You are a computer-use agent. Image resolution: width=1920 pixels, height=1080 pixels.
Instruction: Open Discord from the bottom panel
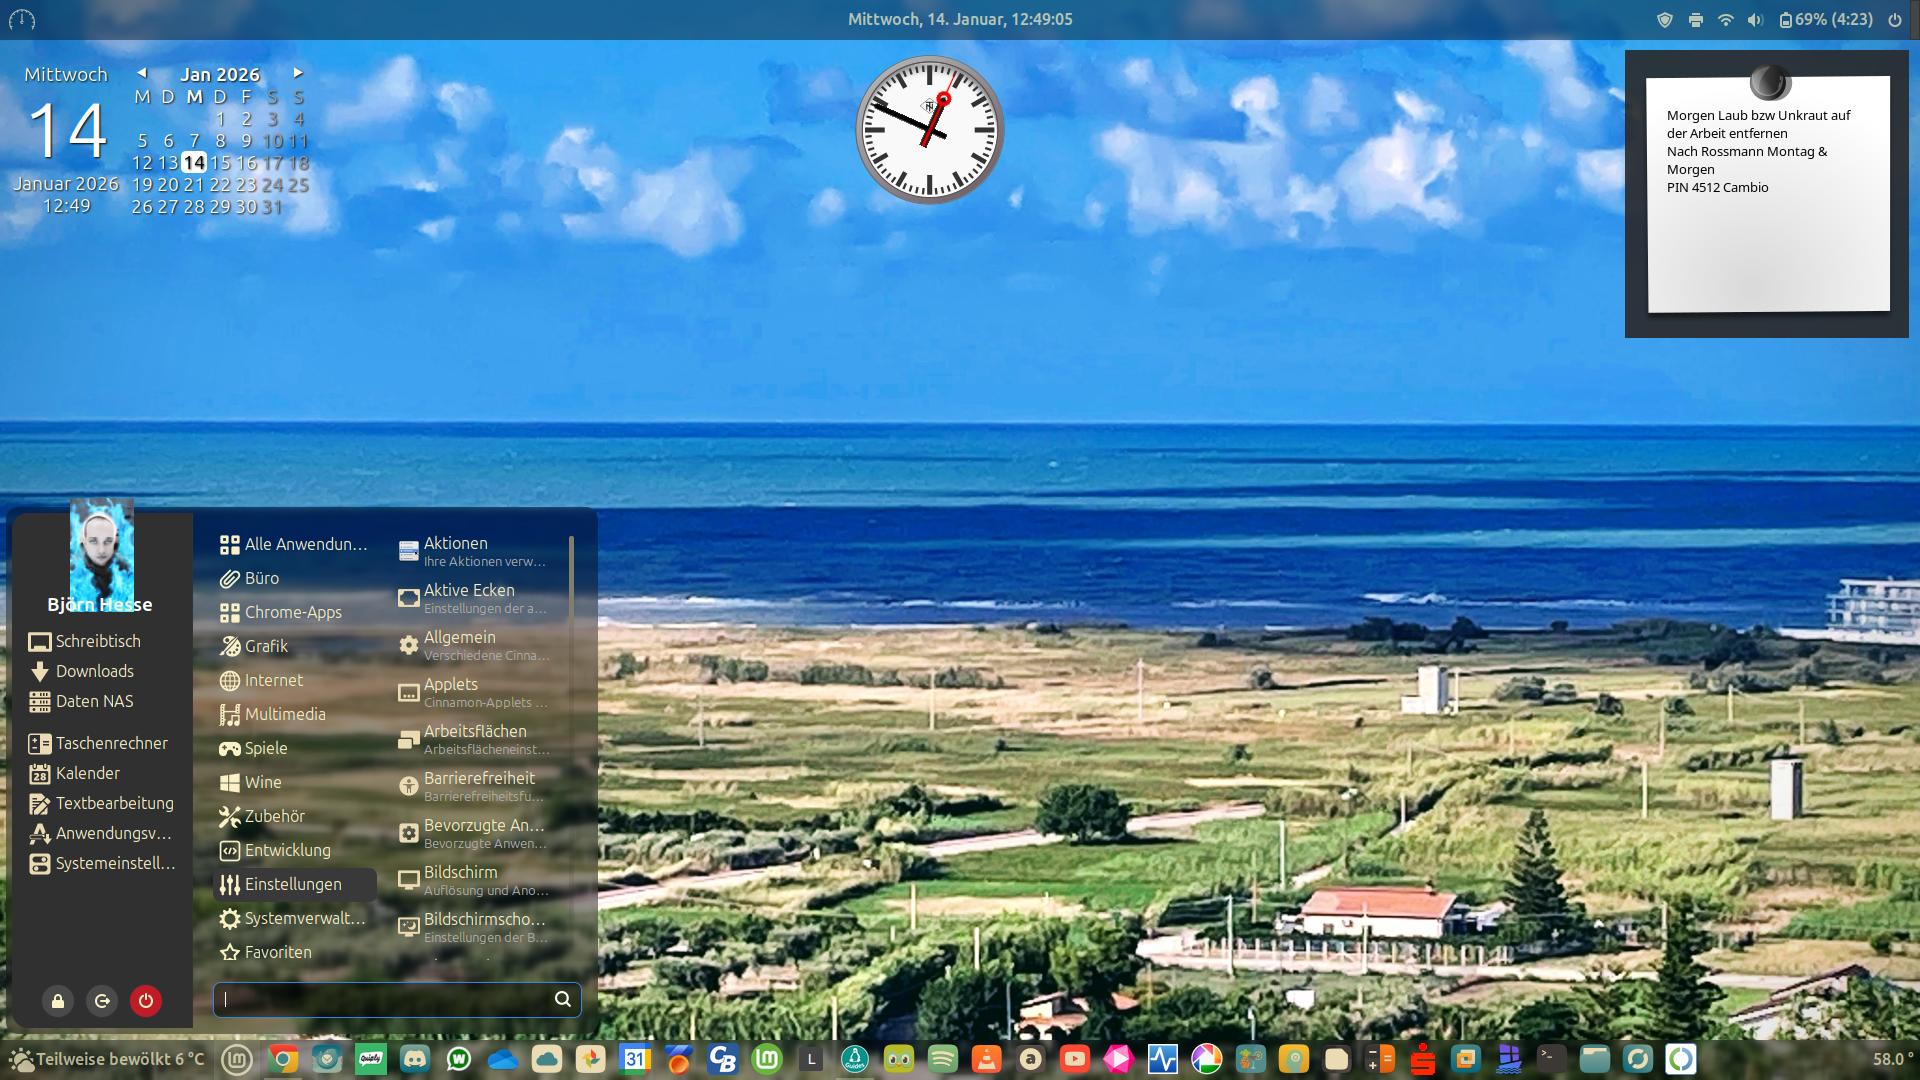click(415, 1059)
